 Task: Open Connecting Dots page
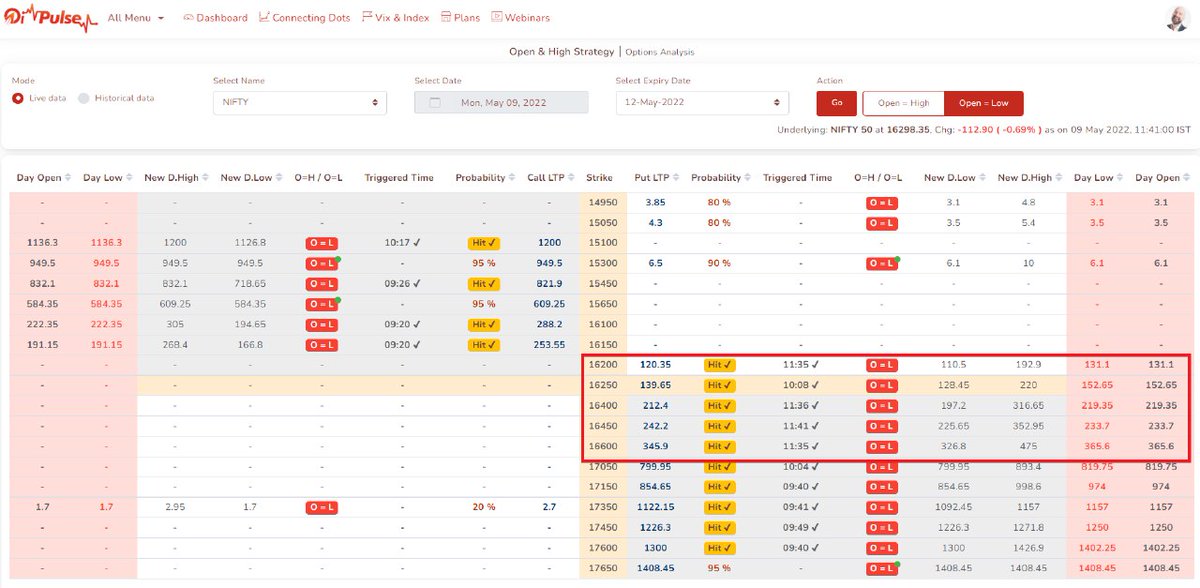pos(305,18)
